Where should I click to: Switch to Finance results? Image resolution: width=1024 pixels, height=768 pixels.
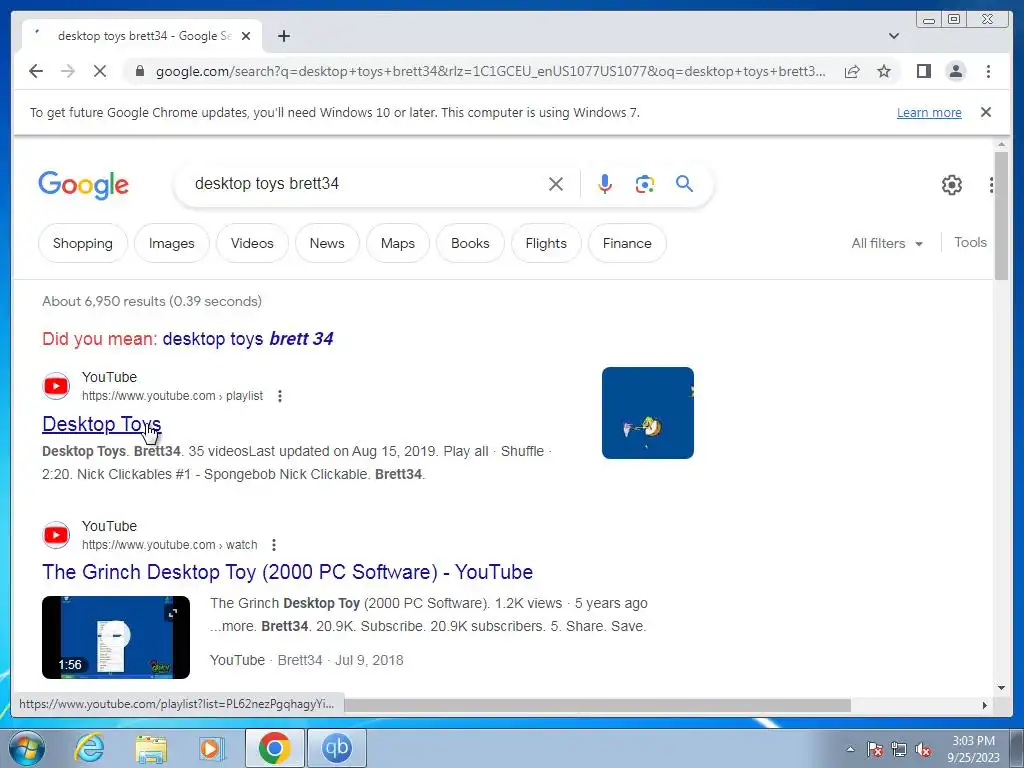[627, 243]
